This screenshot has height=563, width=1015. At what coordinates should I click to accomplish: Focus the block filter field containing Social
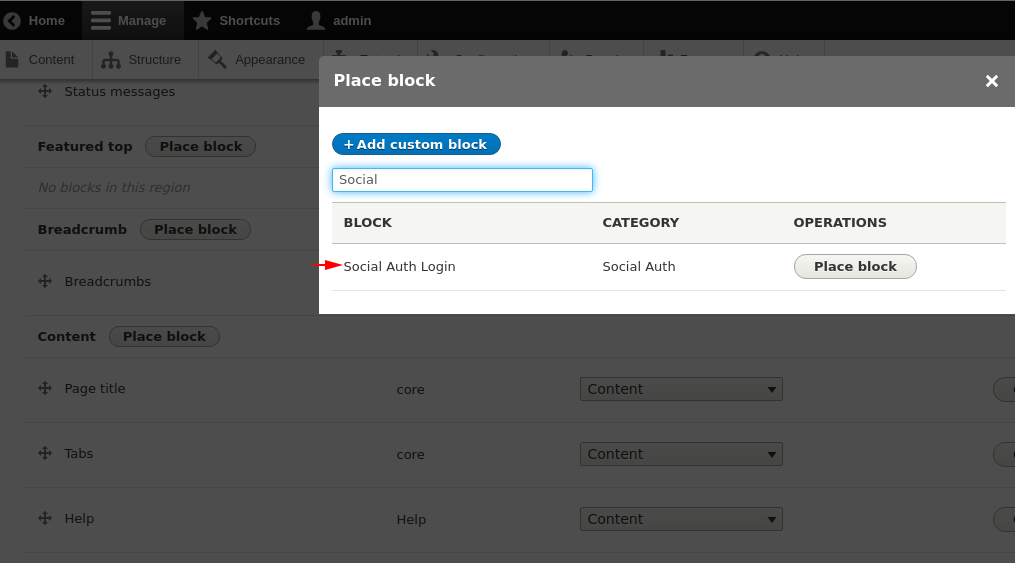coord(462,180)
